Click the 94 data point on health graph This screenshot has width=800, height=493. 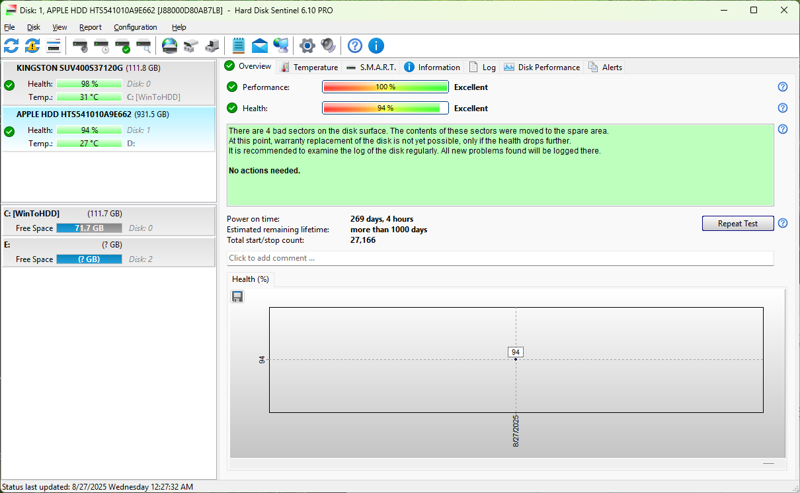(516, 359)
